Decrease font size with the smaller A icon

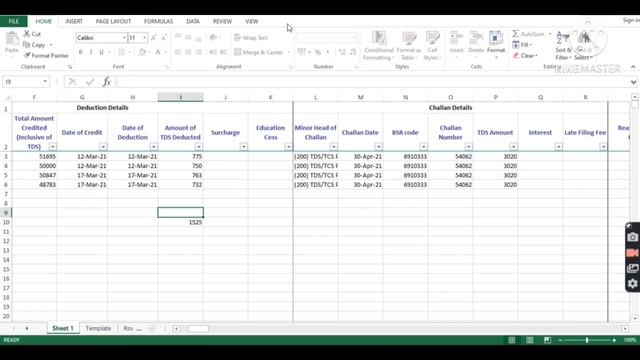point(164,38)
